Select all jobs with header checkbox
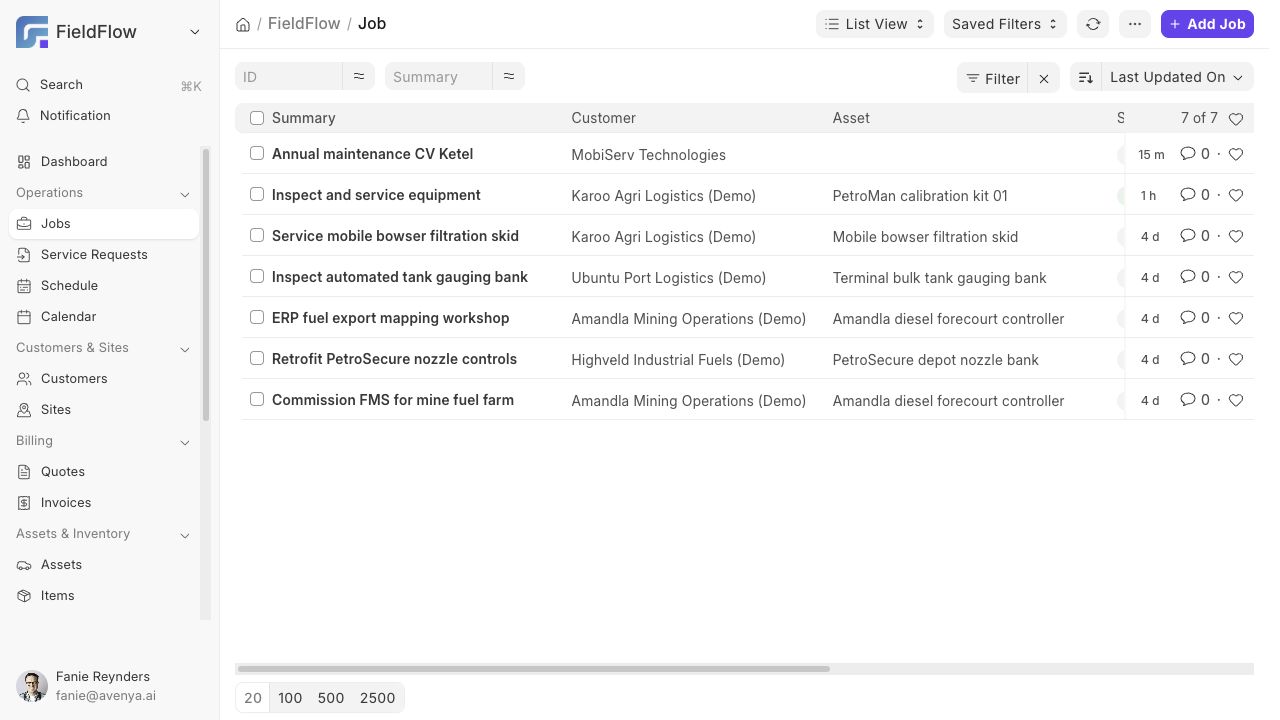The width and height of the screenshot is (1280, 720). click(x=257, y=118)
